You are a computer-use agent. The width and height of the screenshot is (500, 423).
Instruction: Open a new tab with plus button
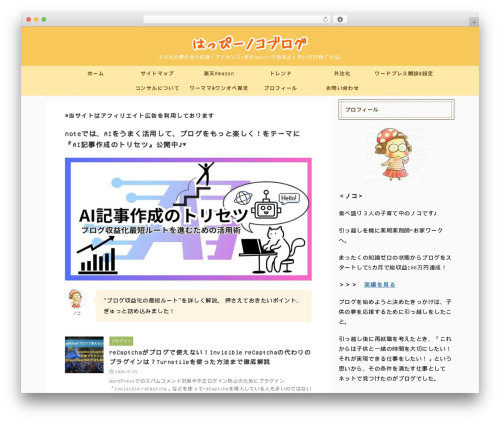click(x=474, y=22)
